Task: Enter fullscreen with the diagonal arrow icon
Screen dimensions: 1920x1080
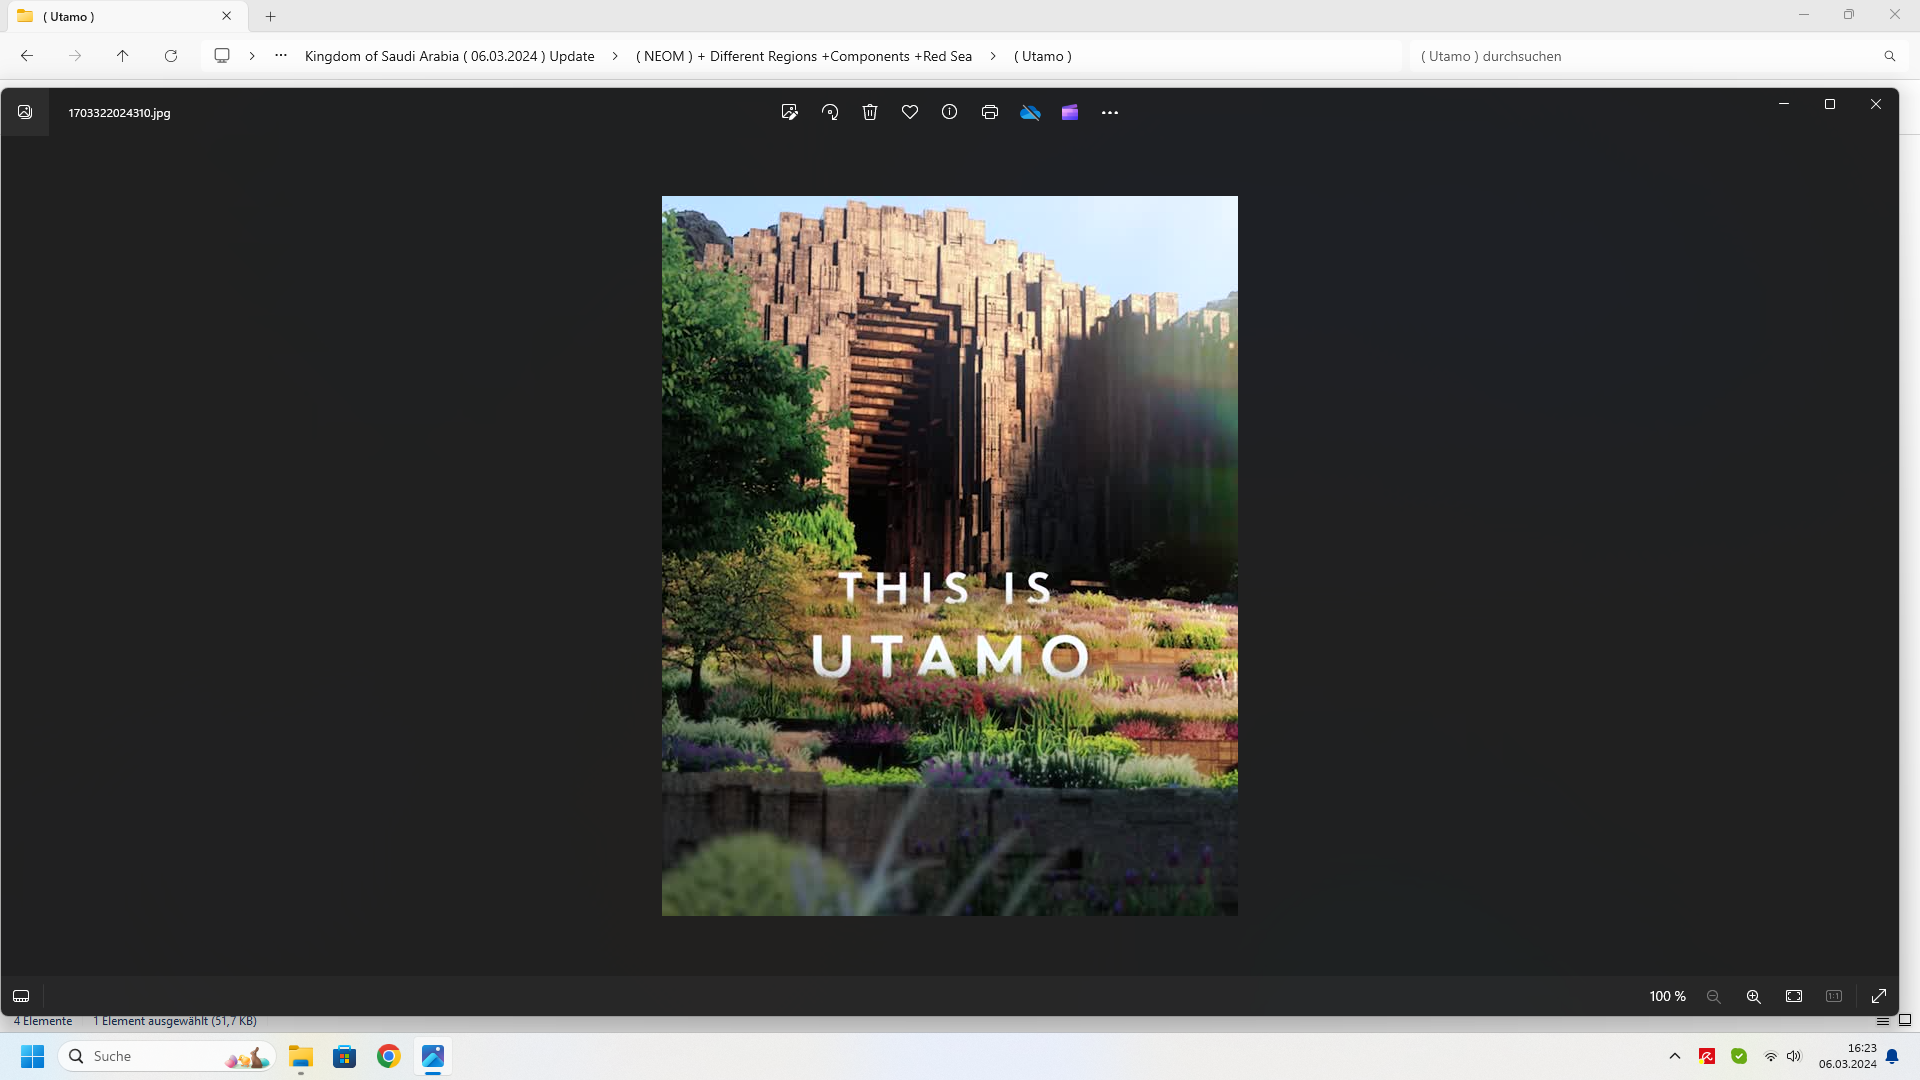Action: coord(1879,996)
